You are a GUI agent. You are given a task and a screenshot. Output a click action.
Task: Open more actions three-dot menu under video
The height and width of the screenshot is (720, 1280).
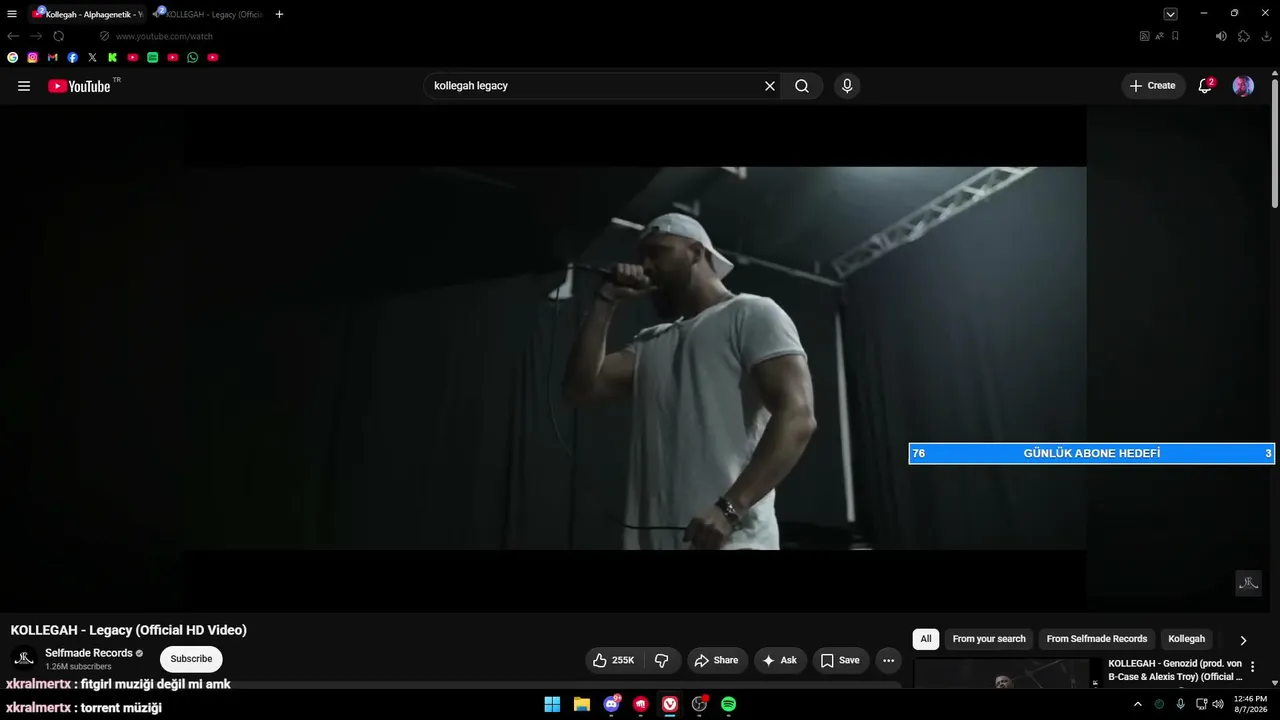pyautogui.click(x=888, y=660)
